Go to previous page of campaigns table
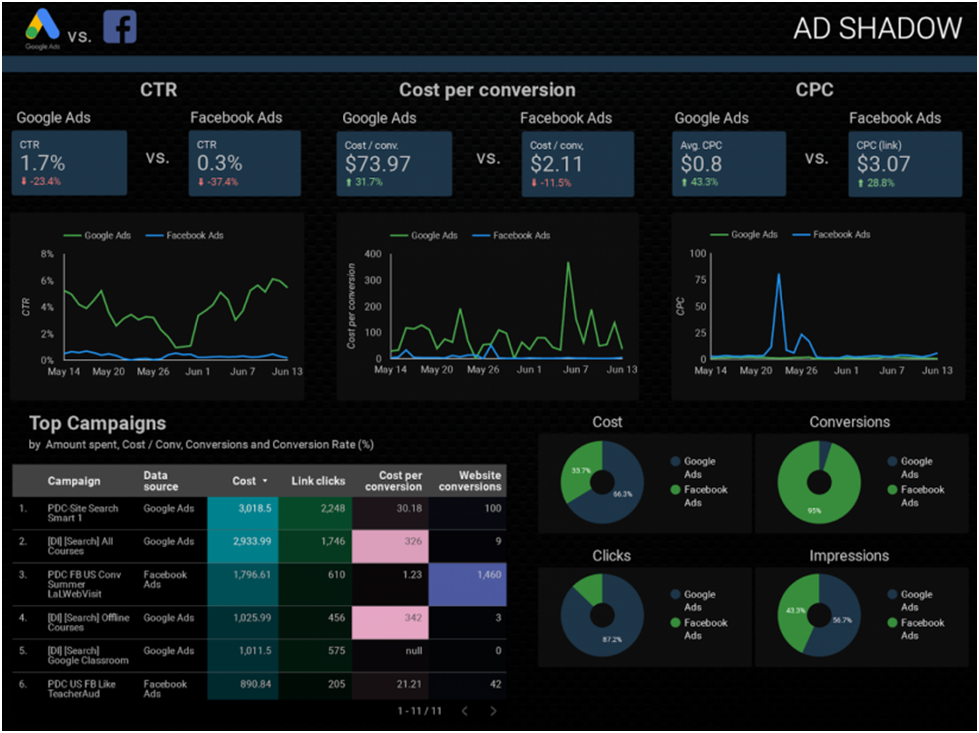 point(465,711)
